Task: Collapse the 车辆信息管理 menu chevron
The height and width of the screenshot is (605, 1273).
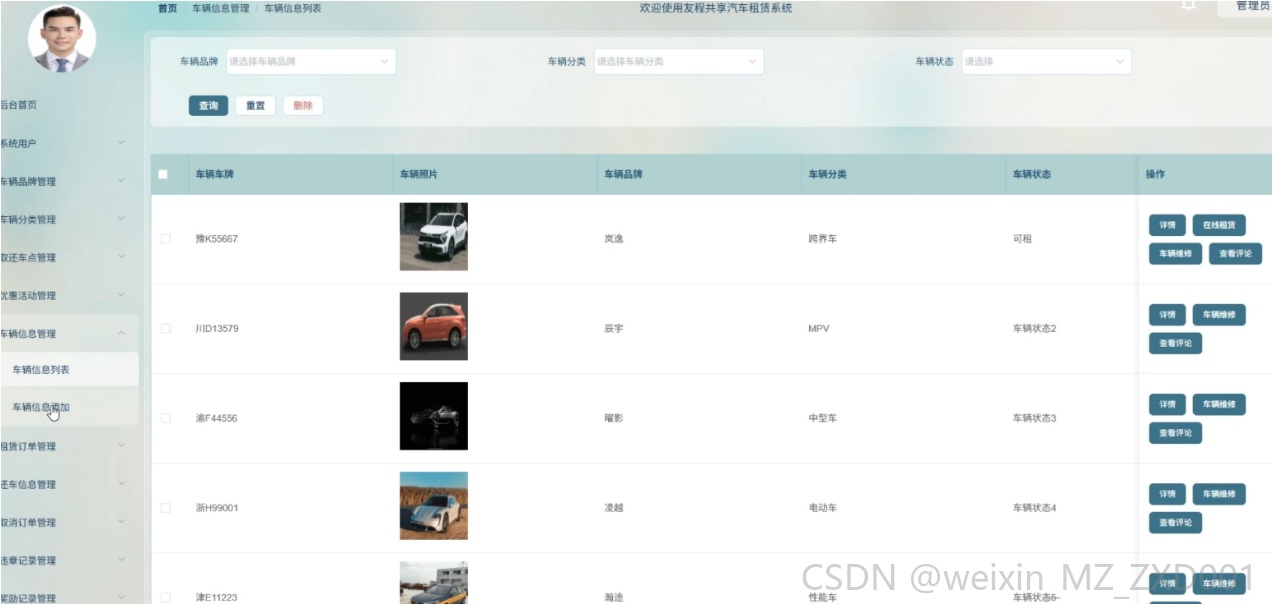Action: [121, 333]
